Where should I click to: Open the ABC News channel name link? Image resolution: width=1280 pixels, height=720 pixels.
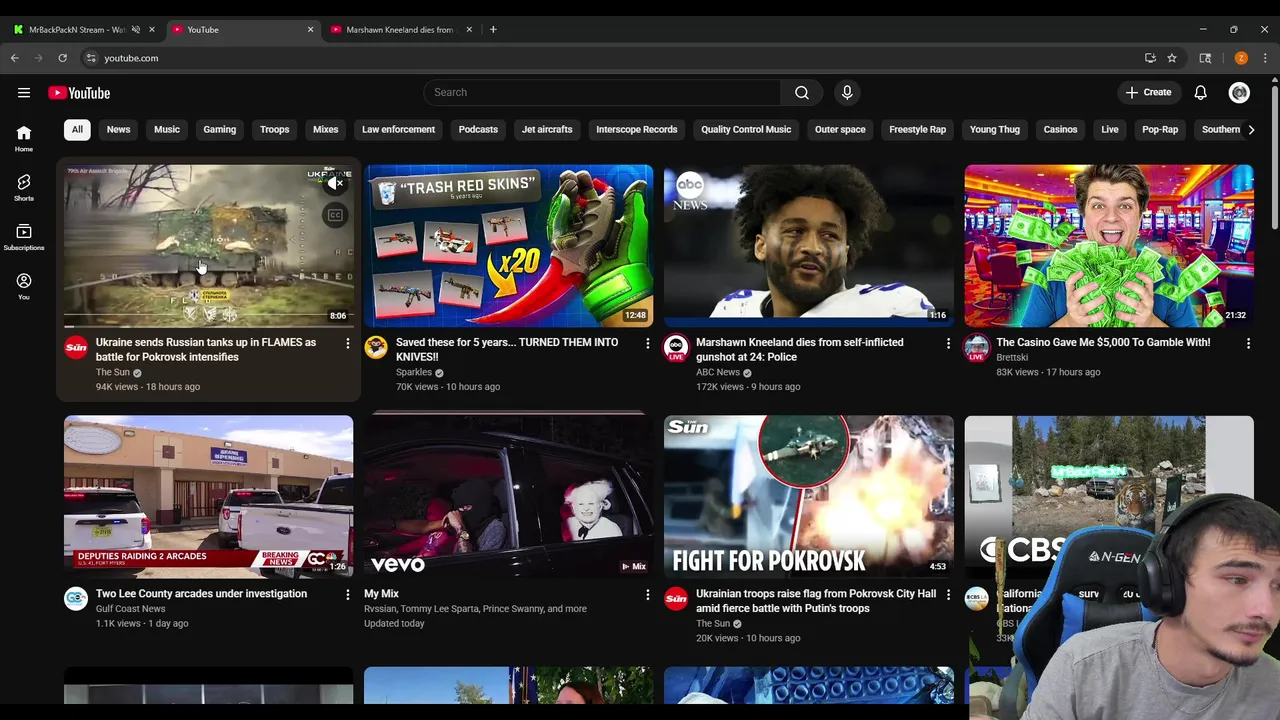click(x=718, y=372)
